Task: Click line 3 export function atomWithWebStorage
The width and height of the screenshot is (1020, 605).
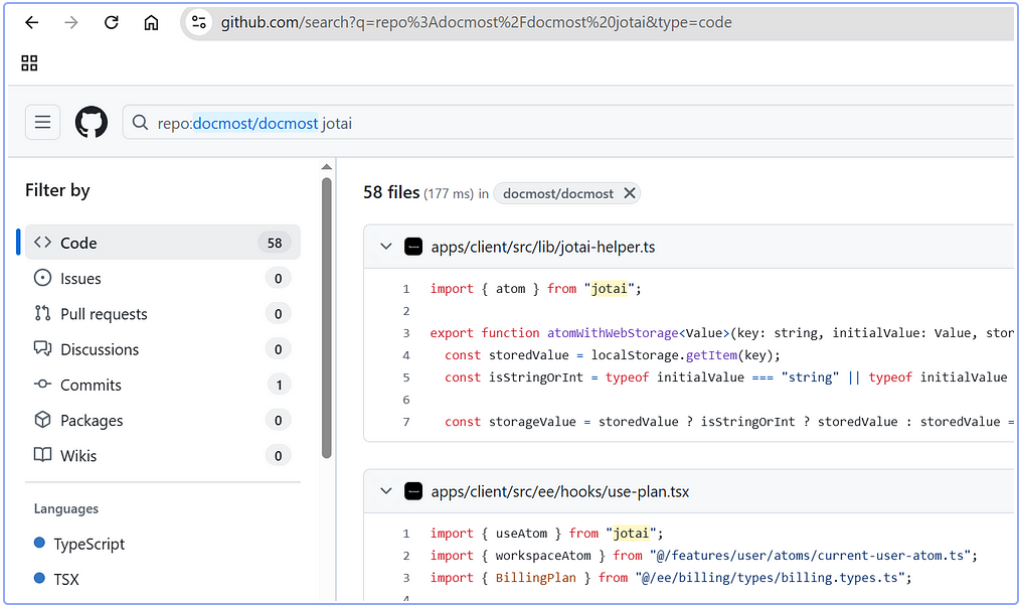Action: tap(721, 333)
